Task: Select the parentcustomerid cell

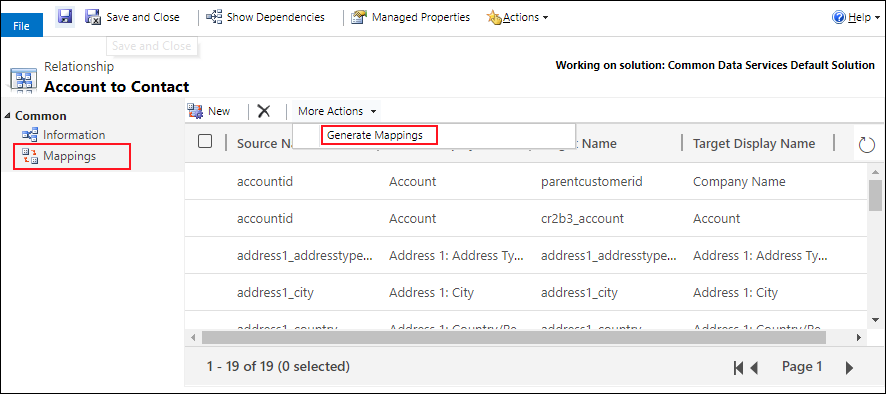Action: tap(592, 181)
